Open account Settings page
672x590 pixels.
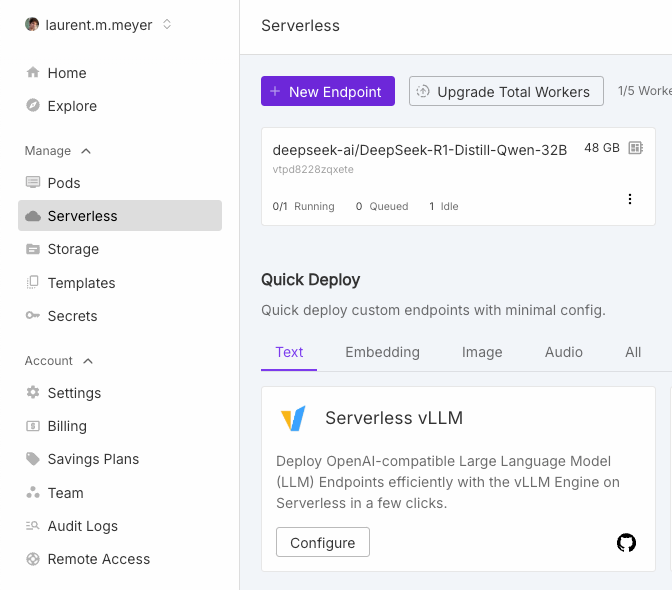click(74, 393)
